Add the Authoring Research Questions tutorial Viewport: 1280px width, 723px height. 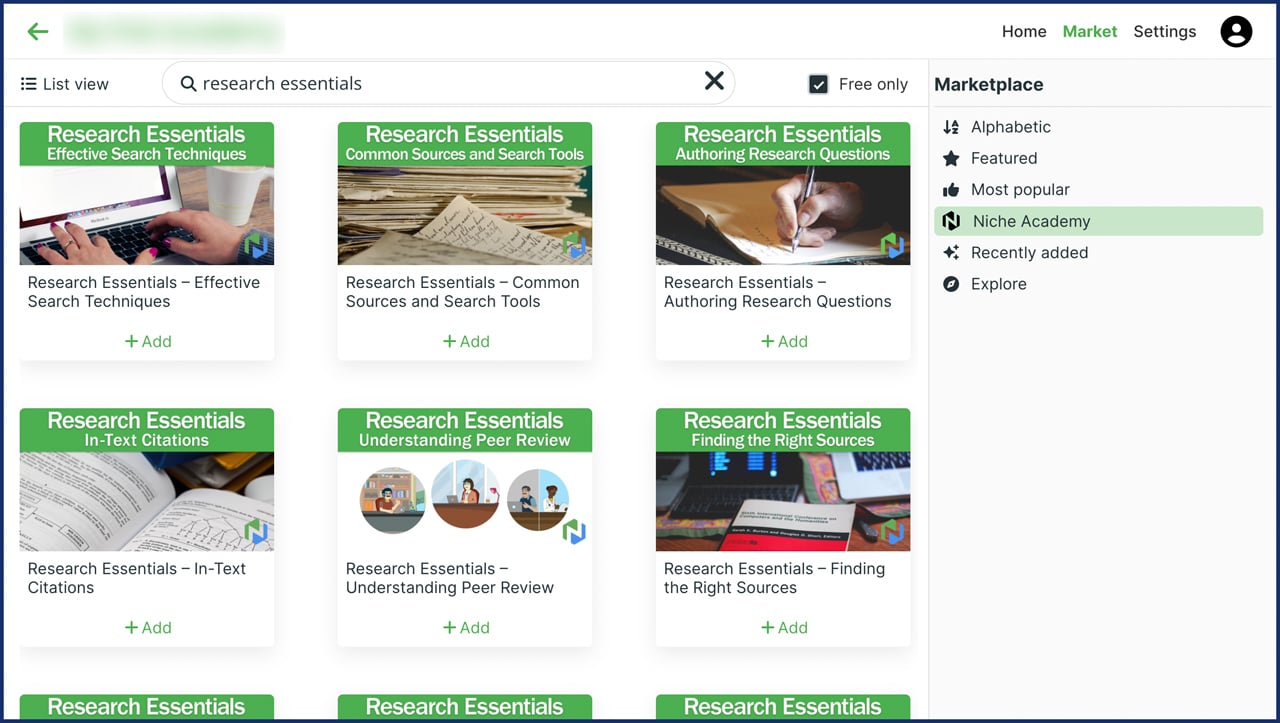pos(784,342)
